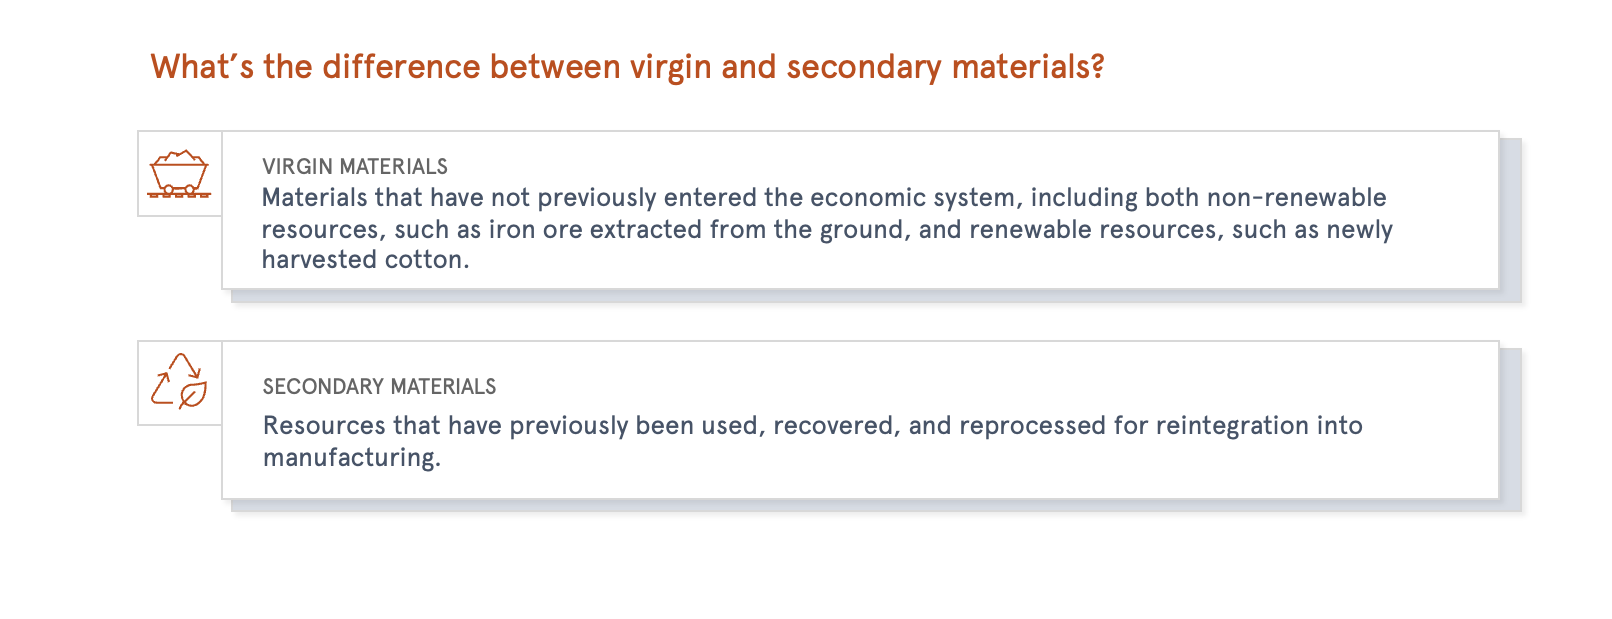Click the word "recovered" in the secondary materials text
Image resolution: width=1612 pixels, height=619 pixels.
[837, 426]
